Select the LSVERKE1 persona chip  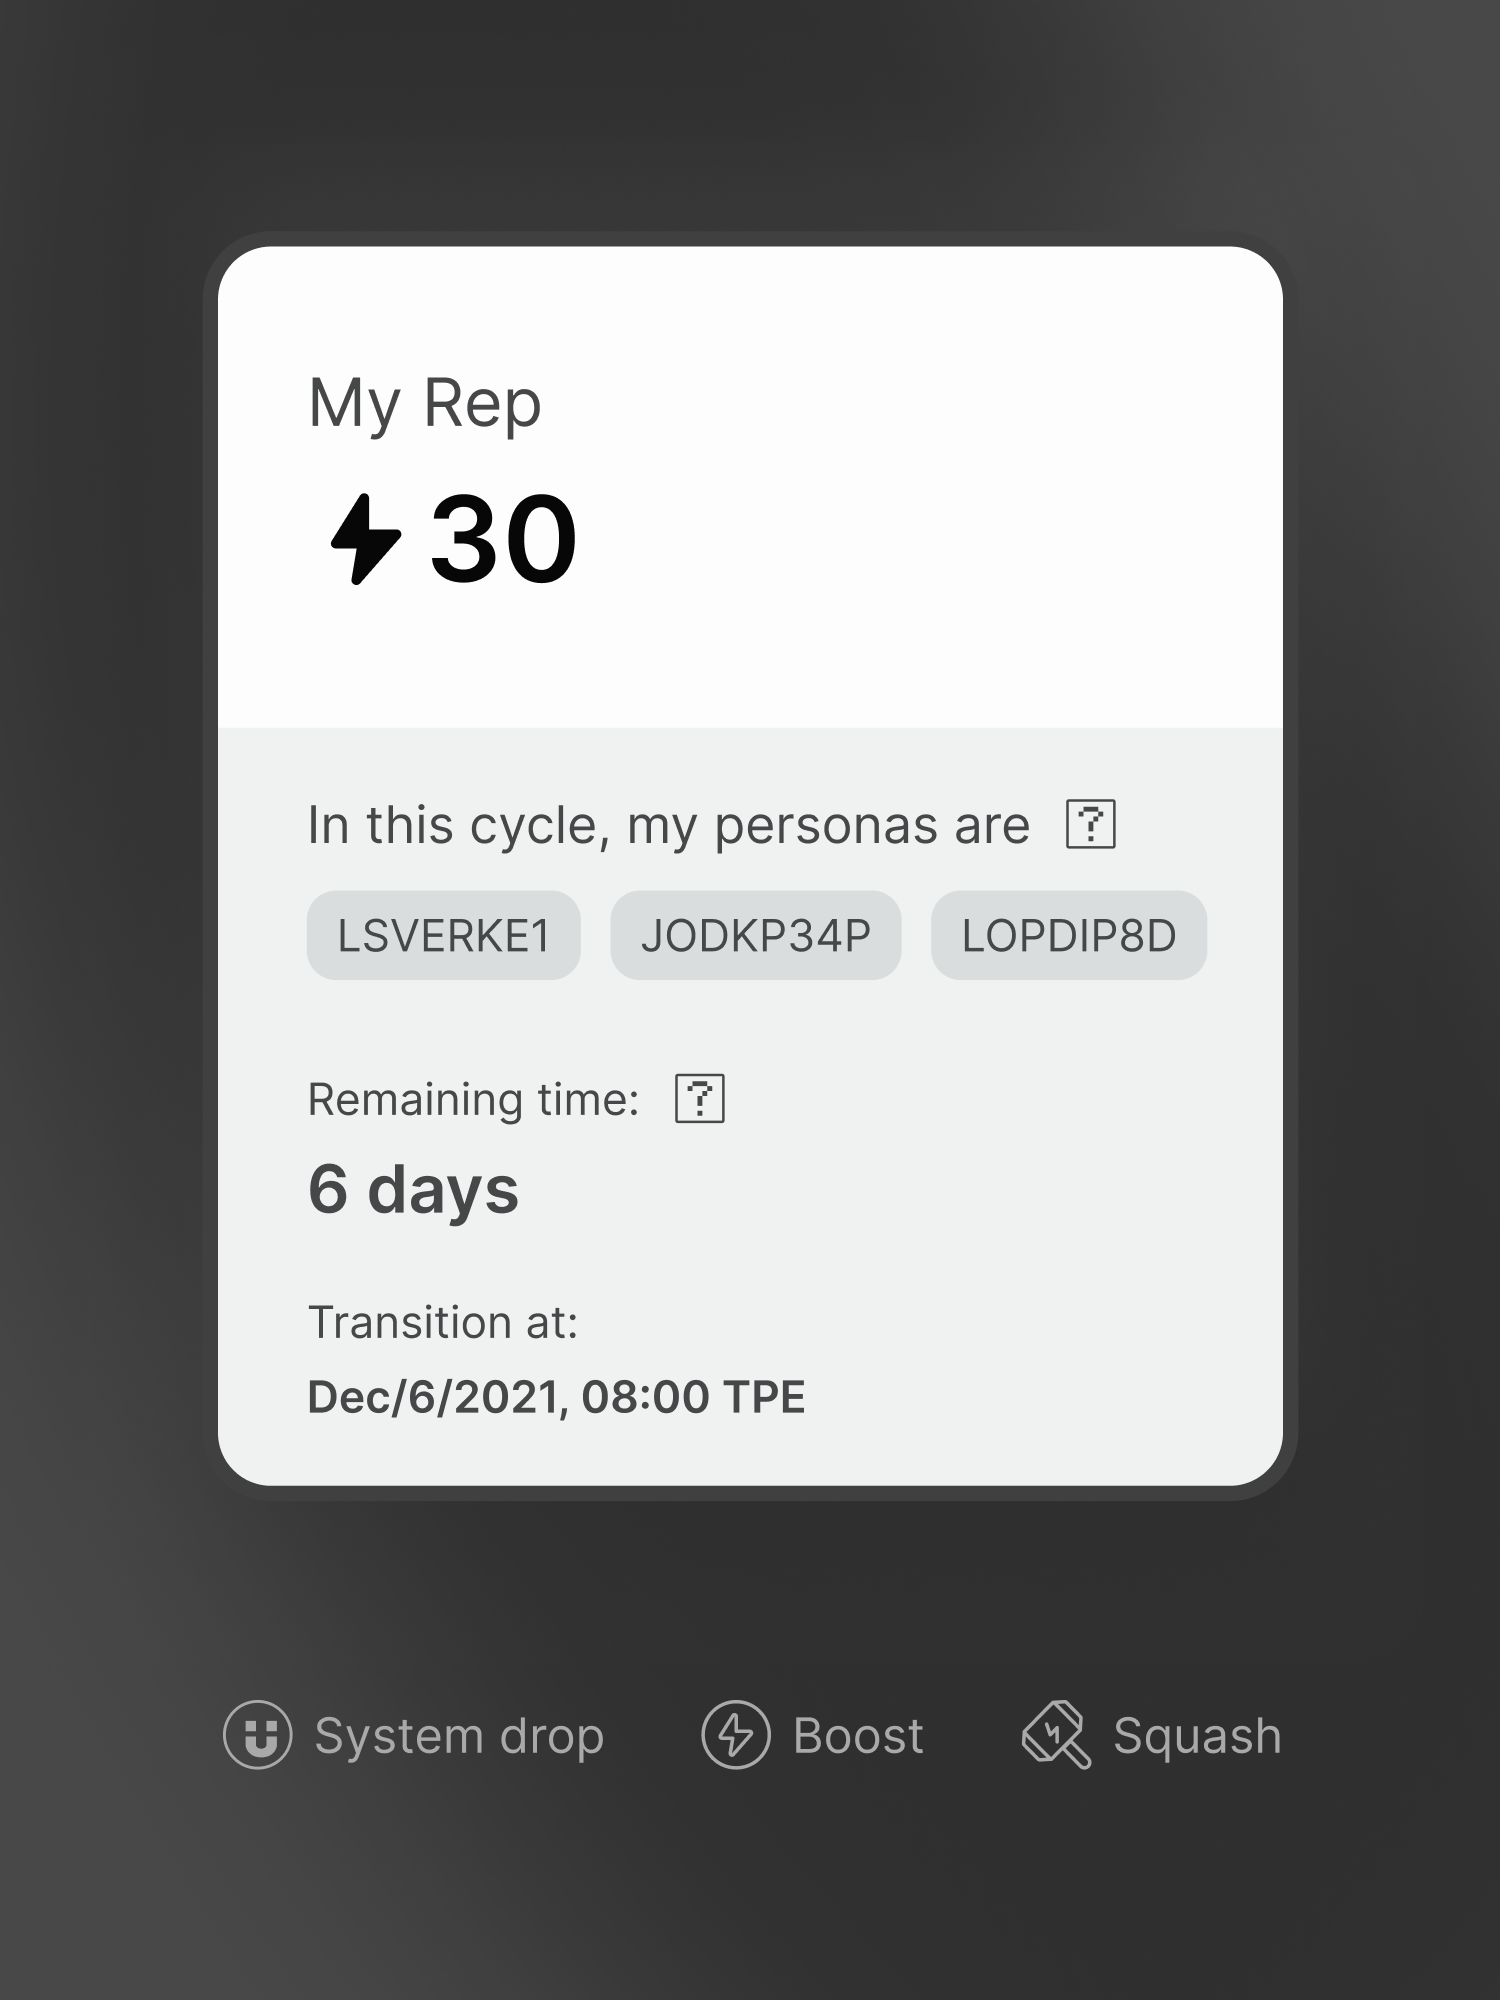443,936
